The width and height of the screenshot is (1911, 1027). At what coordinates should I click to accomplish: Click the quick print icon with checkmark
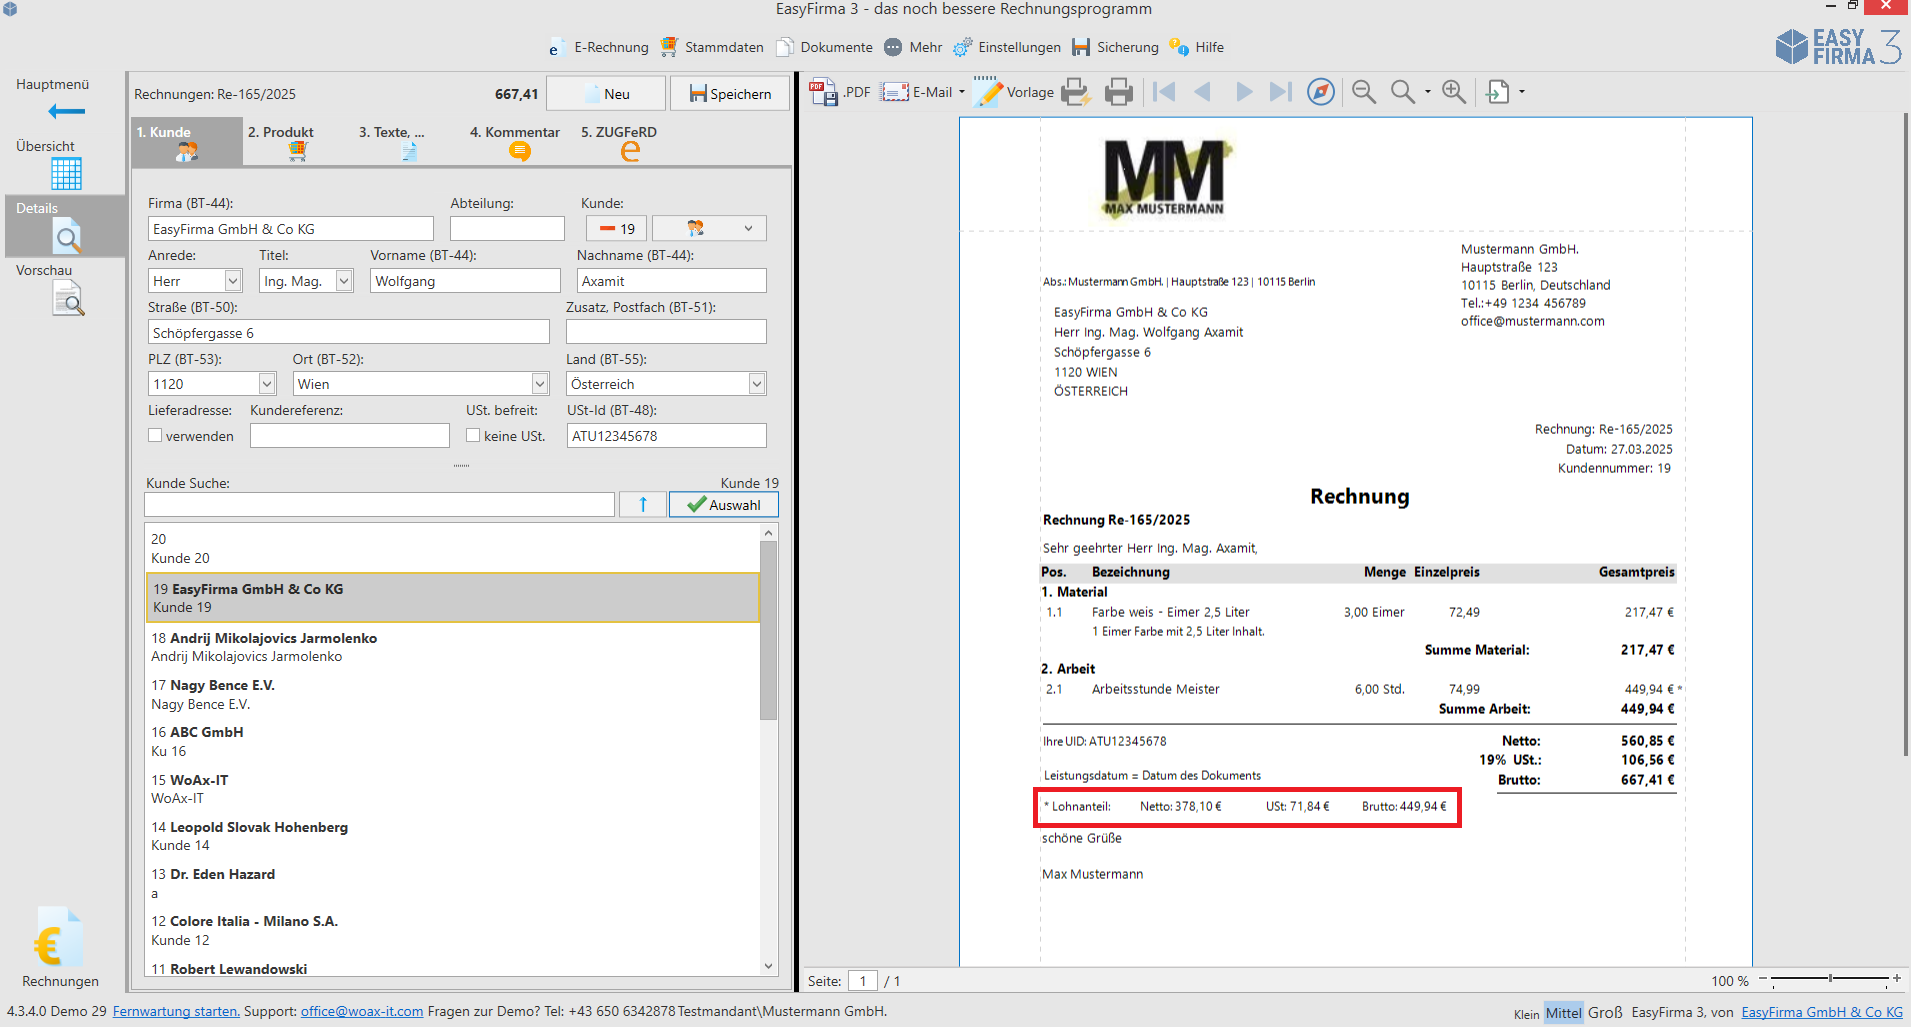pos(1075,92)
